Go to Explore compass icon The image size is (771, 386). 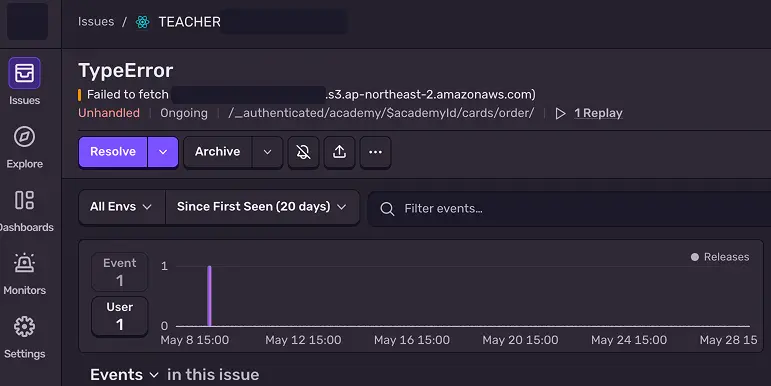pyautogui.click(x=24, y=137)
